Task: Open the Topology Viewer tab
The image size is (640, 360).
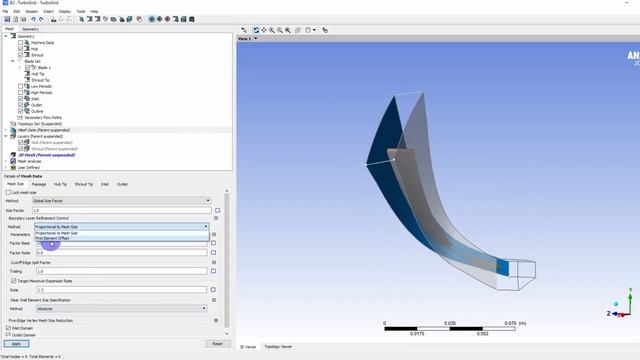Action: click(278, 347)
